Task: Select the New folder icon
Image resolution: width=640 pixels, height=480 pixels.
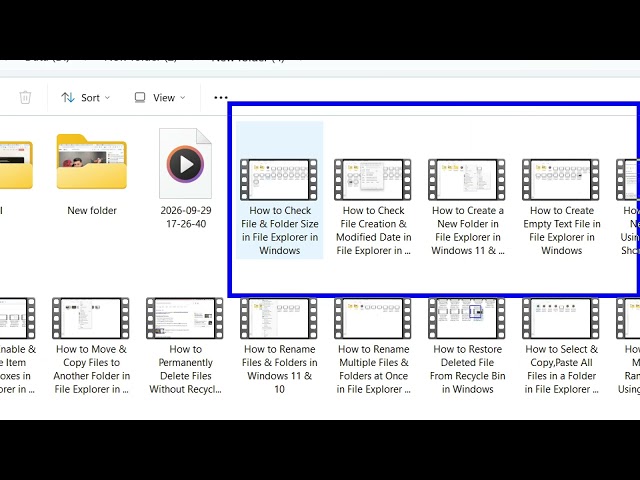Action: pos(92,162)
